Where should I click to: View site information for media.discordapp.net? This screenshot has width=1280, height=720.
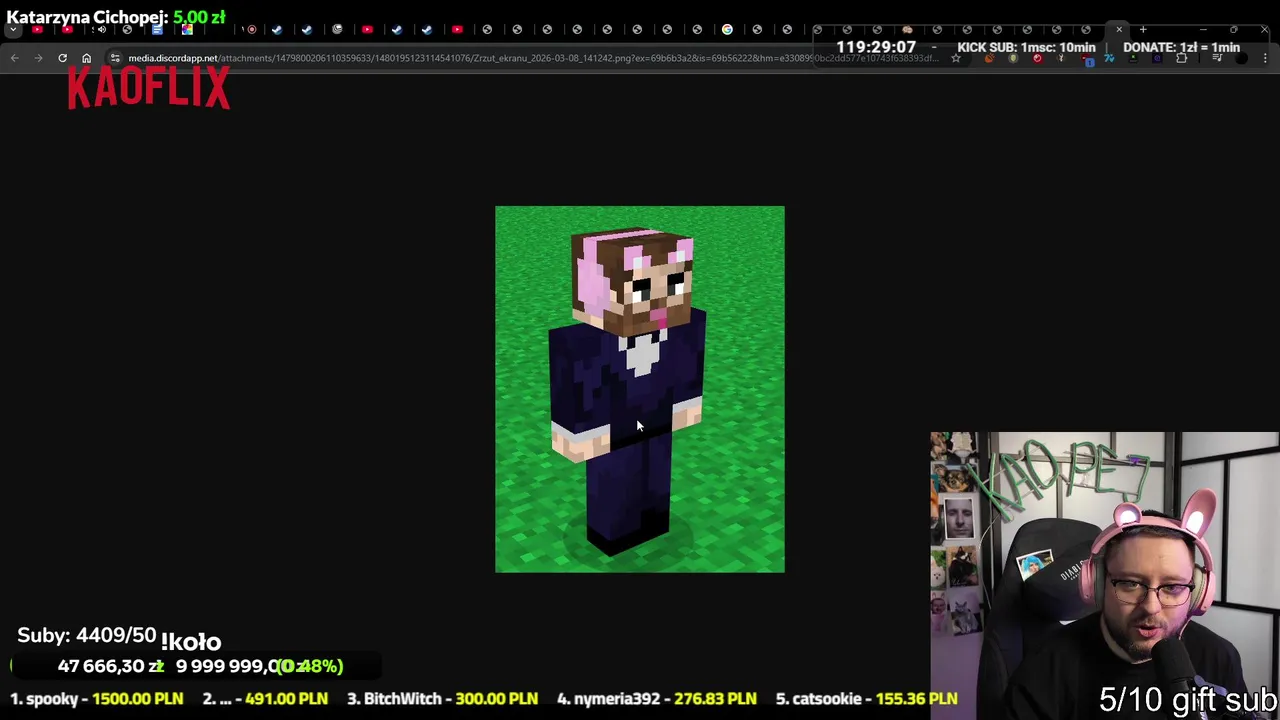(x=115, y=58)
